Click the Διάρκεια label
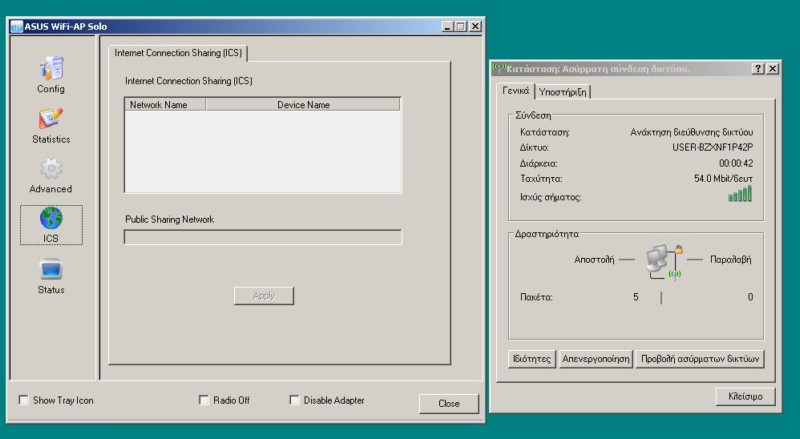800x439 pixels. 538,164
